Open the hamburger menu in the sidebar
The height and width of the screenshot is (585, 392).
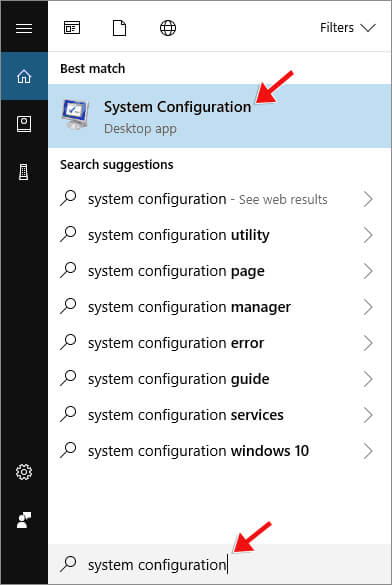[x=24, y=28]
